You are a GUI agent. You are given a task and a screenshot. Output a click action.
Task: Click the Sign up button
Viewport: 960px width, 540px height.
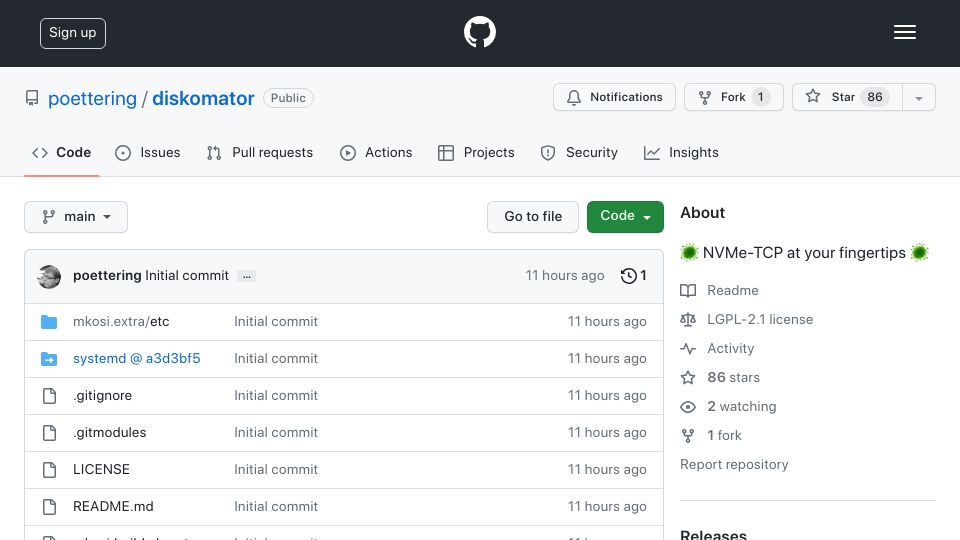point(73,33)
